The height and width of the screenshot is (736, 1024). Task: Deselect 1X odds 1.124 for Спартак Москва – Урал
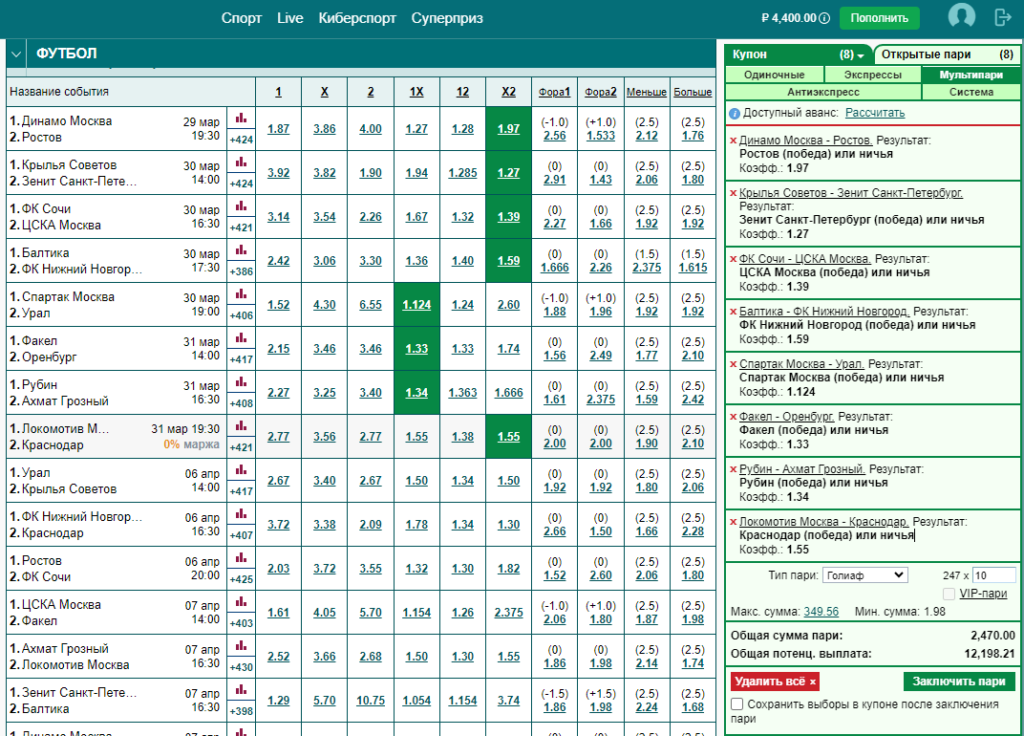(417, 305)
